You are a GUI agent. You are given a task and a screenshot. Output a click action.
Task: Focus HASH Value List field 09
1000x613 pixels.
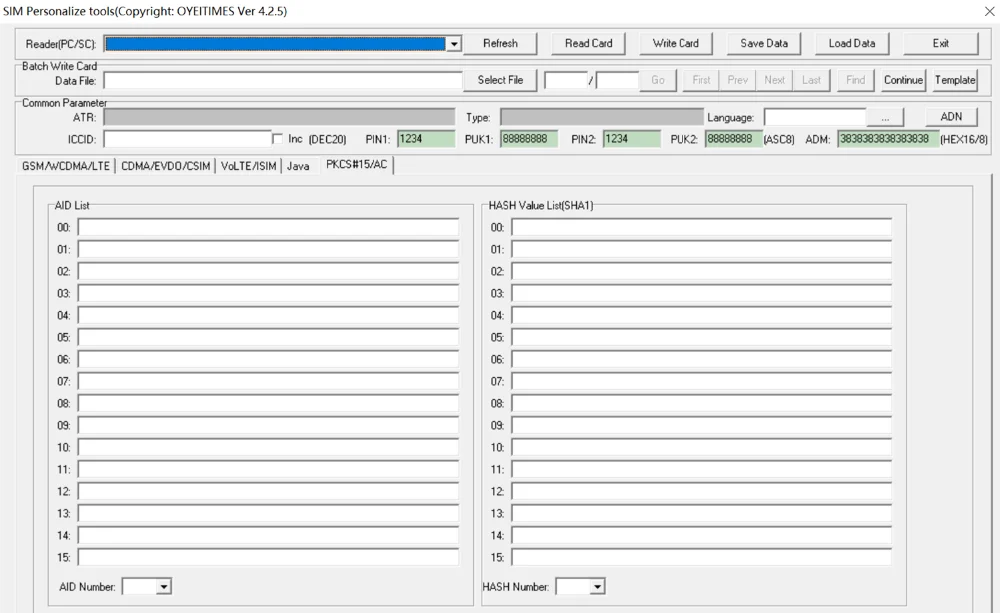[x=702, y=425]
